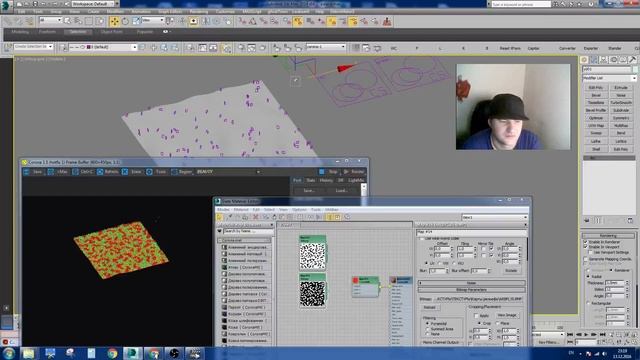Click the Reload button in Bitmap Parameters

click(429, 307)
